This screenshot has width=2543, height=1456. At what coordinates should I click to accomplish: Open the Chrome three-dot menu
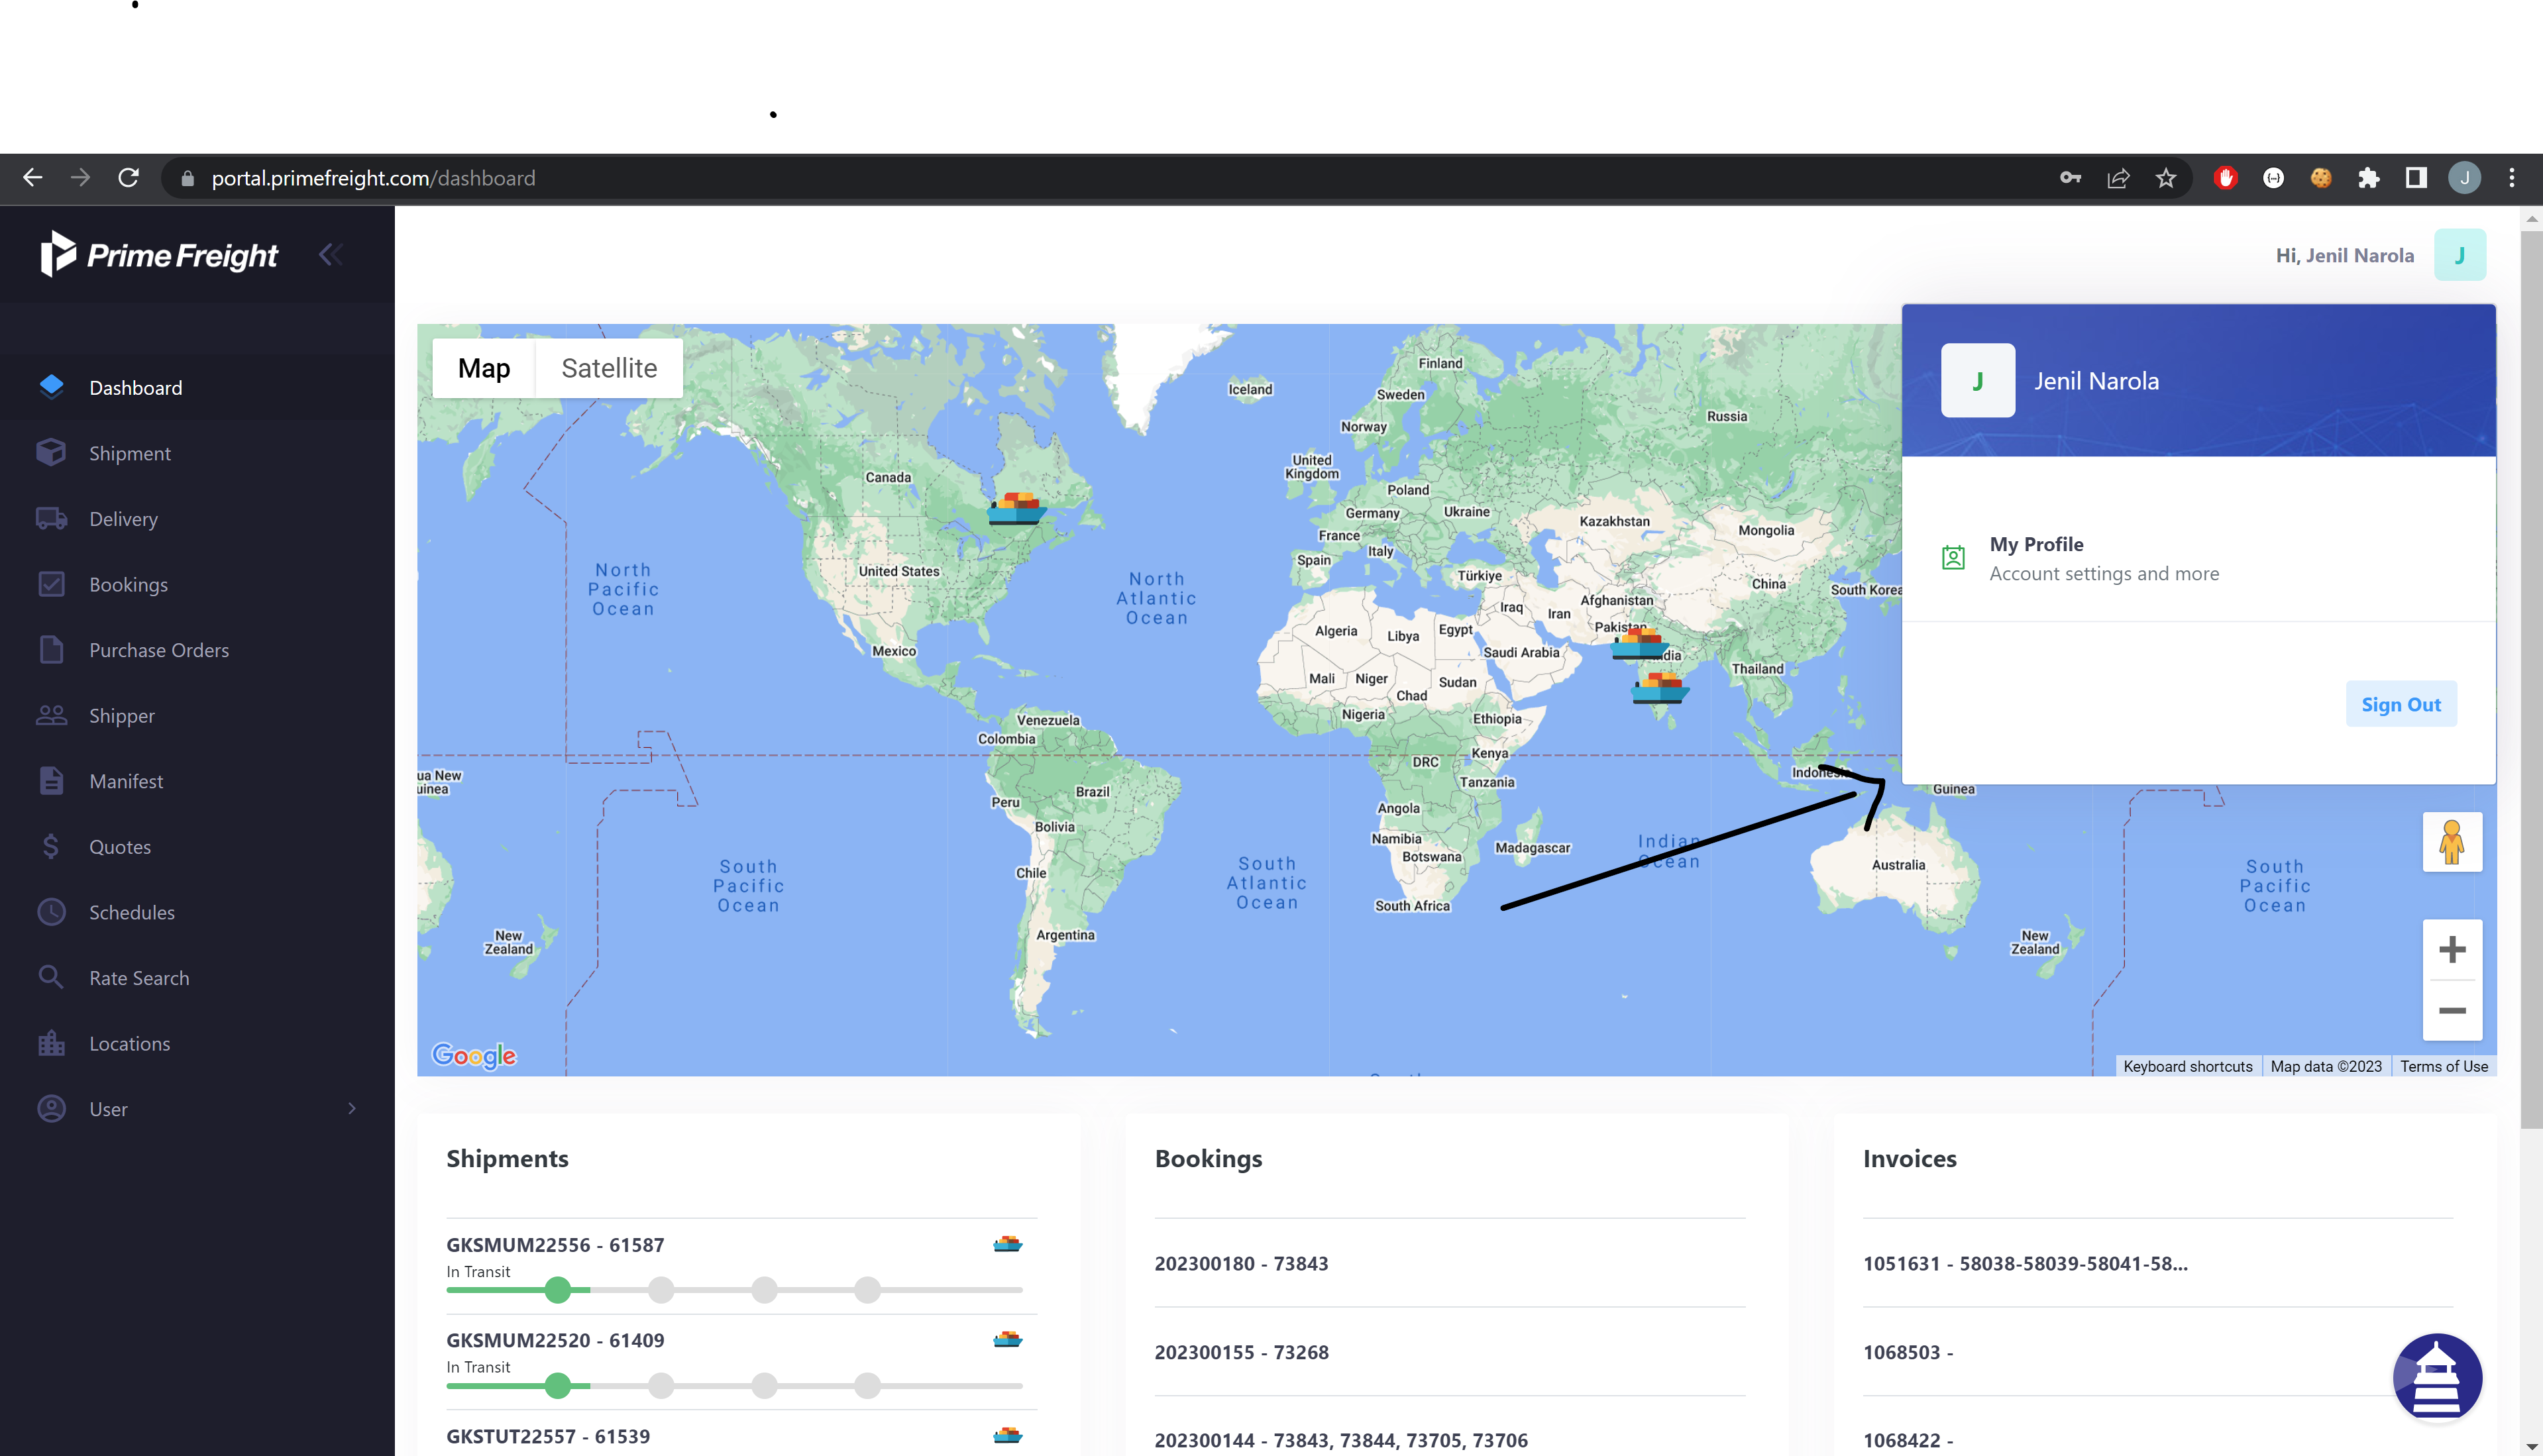[x=2512, y=178]
